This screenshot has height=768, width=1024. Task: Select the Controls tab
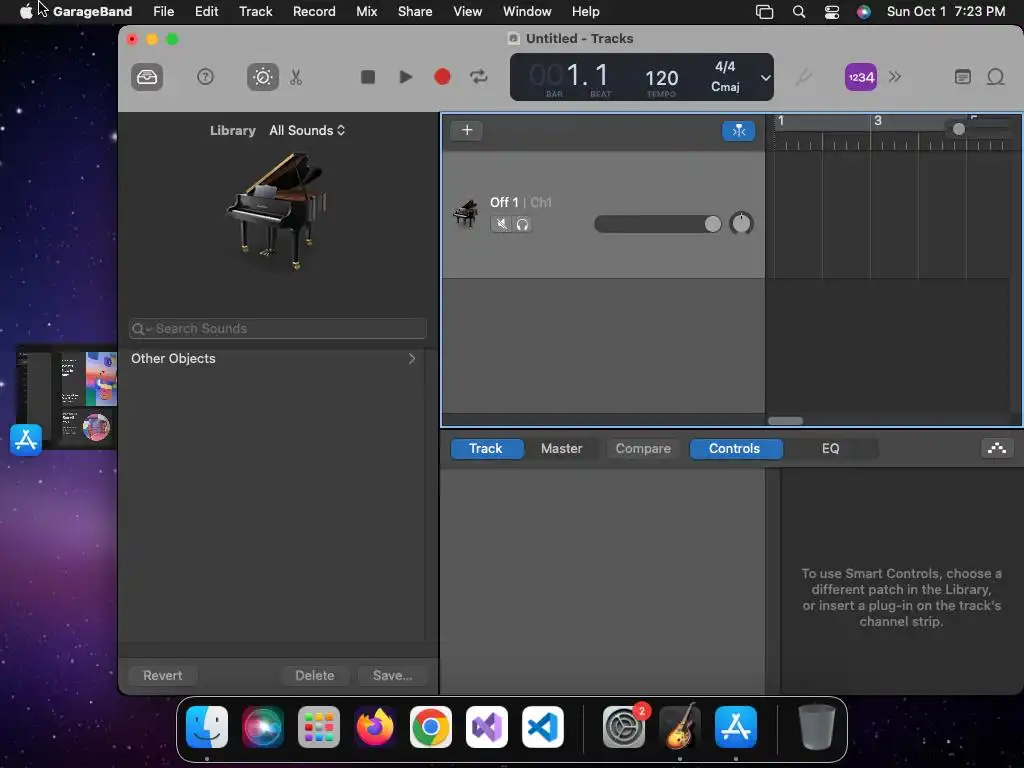click(x=735, y=449)
